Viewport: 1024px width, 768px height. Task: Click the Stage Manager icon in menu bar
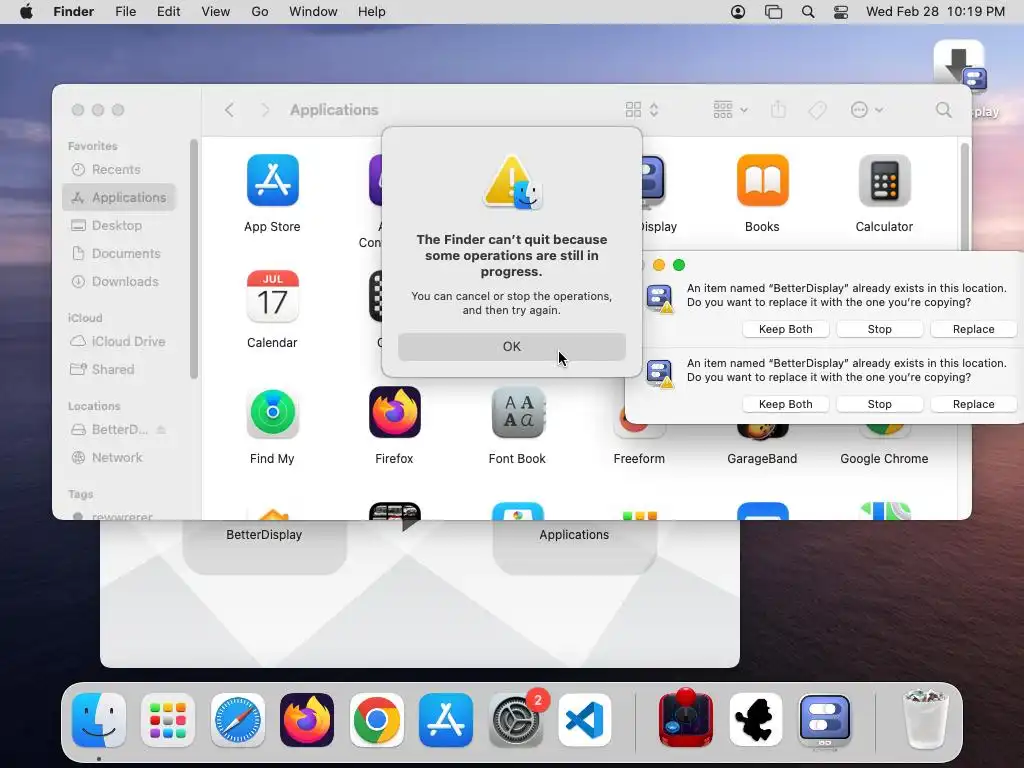pos(773,12)
